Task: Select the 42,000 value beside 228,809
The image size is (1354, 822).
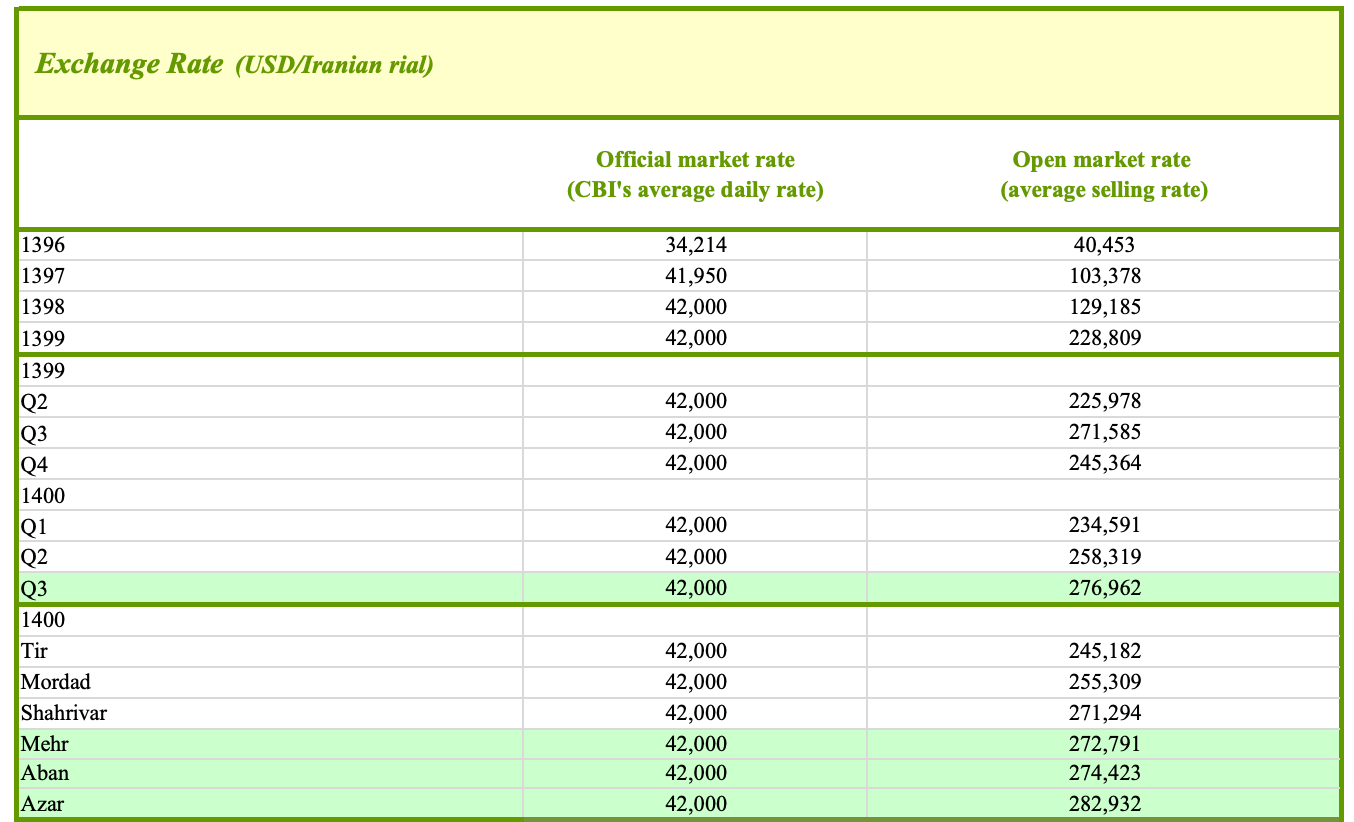Action: coord(695,338)
